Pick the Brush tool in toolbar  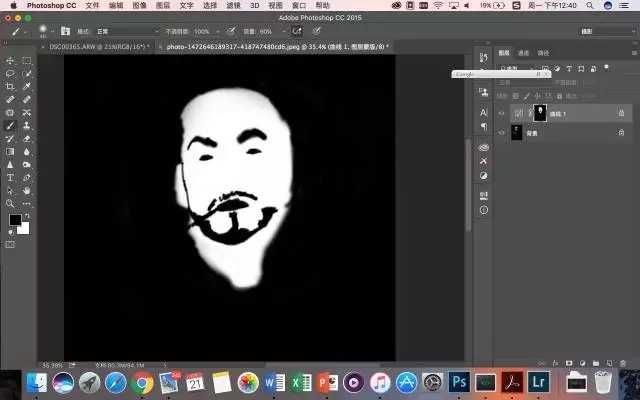tap(10, 126)
